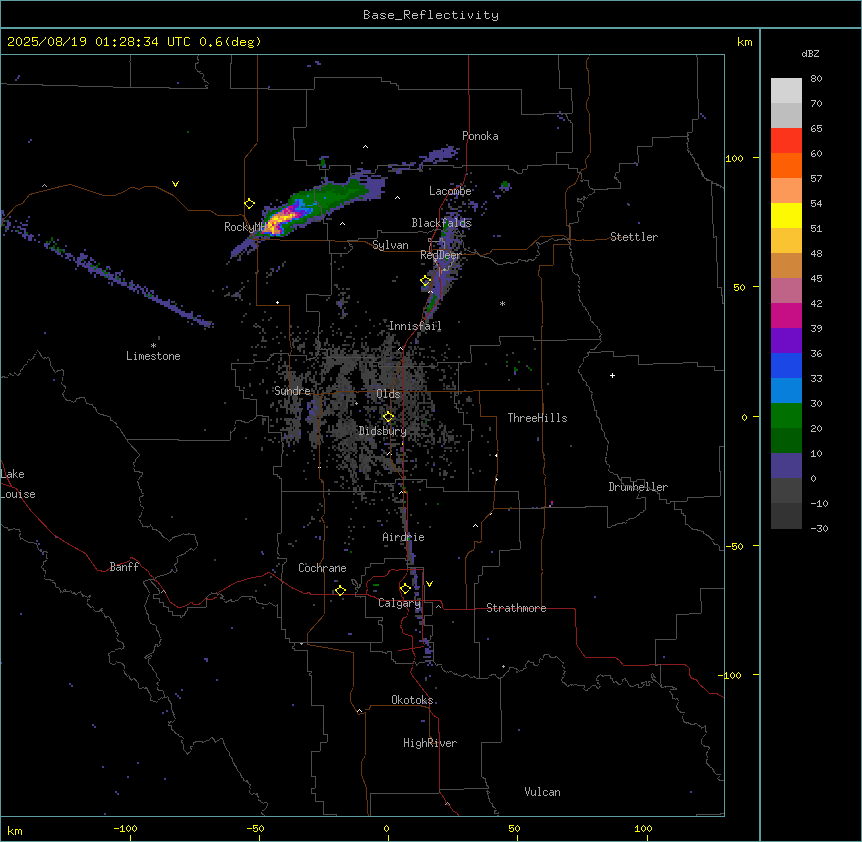
Task: Click the Okotoks label
Action: pos(412,700)
